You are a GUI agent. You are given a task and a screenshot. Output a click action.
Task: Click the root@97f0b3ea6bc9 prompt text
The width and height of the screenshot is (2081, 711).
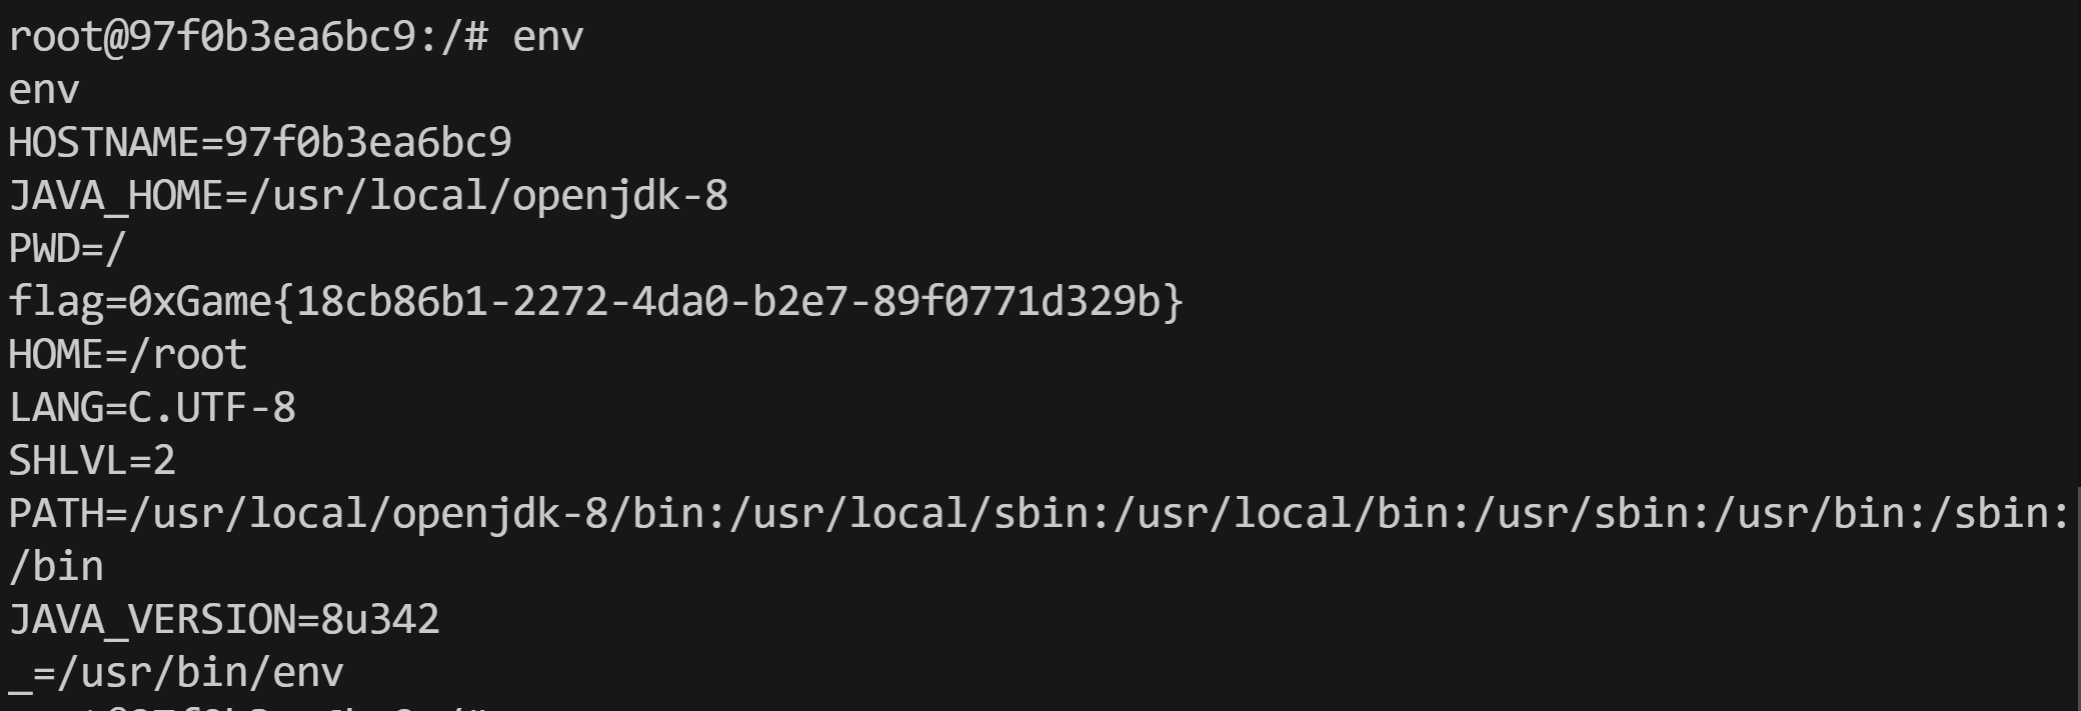212,37
